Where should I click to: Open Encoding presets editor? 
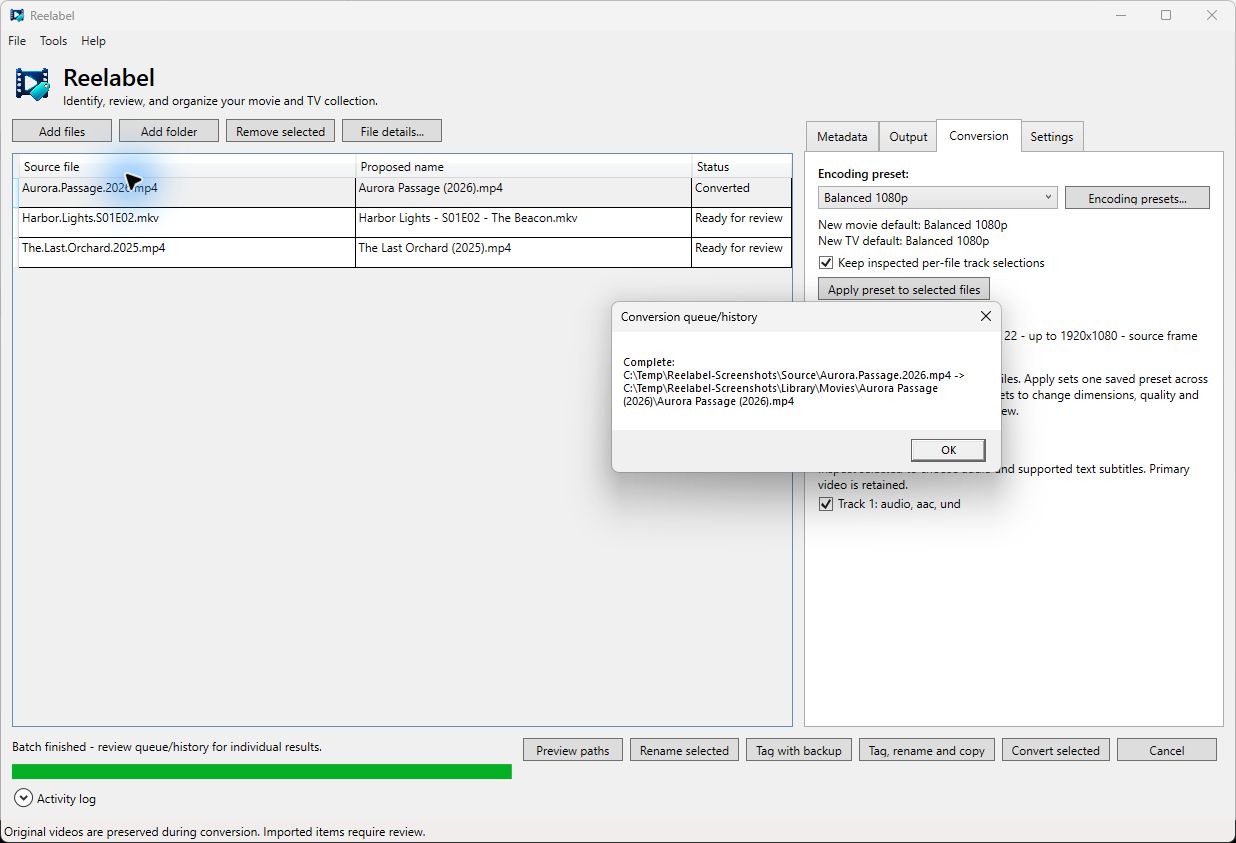pos(1137,198)
